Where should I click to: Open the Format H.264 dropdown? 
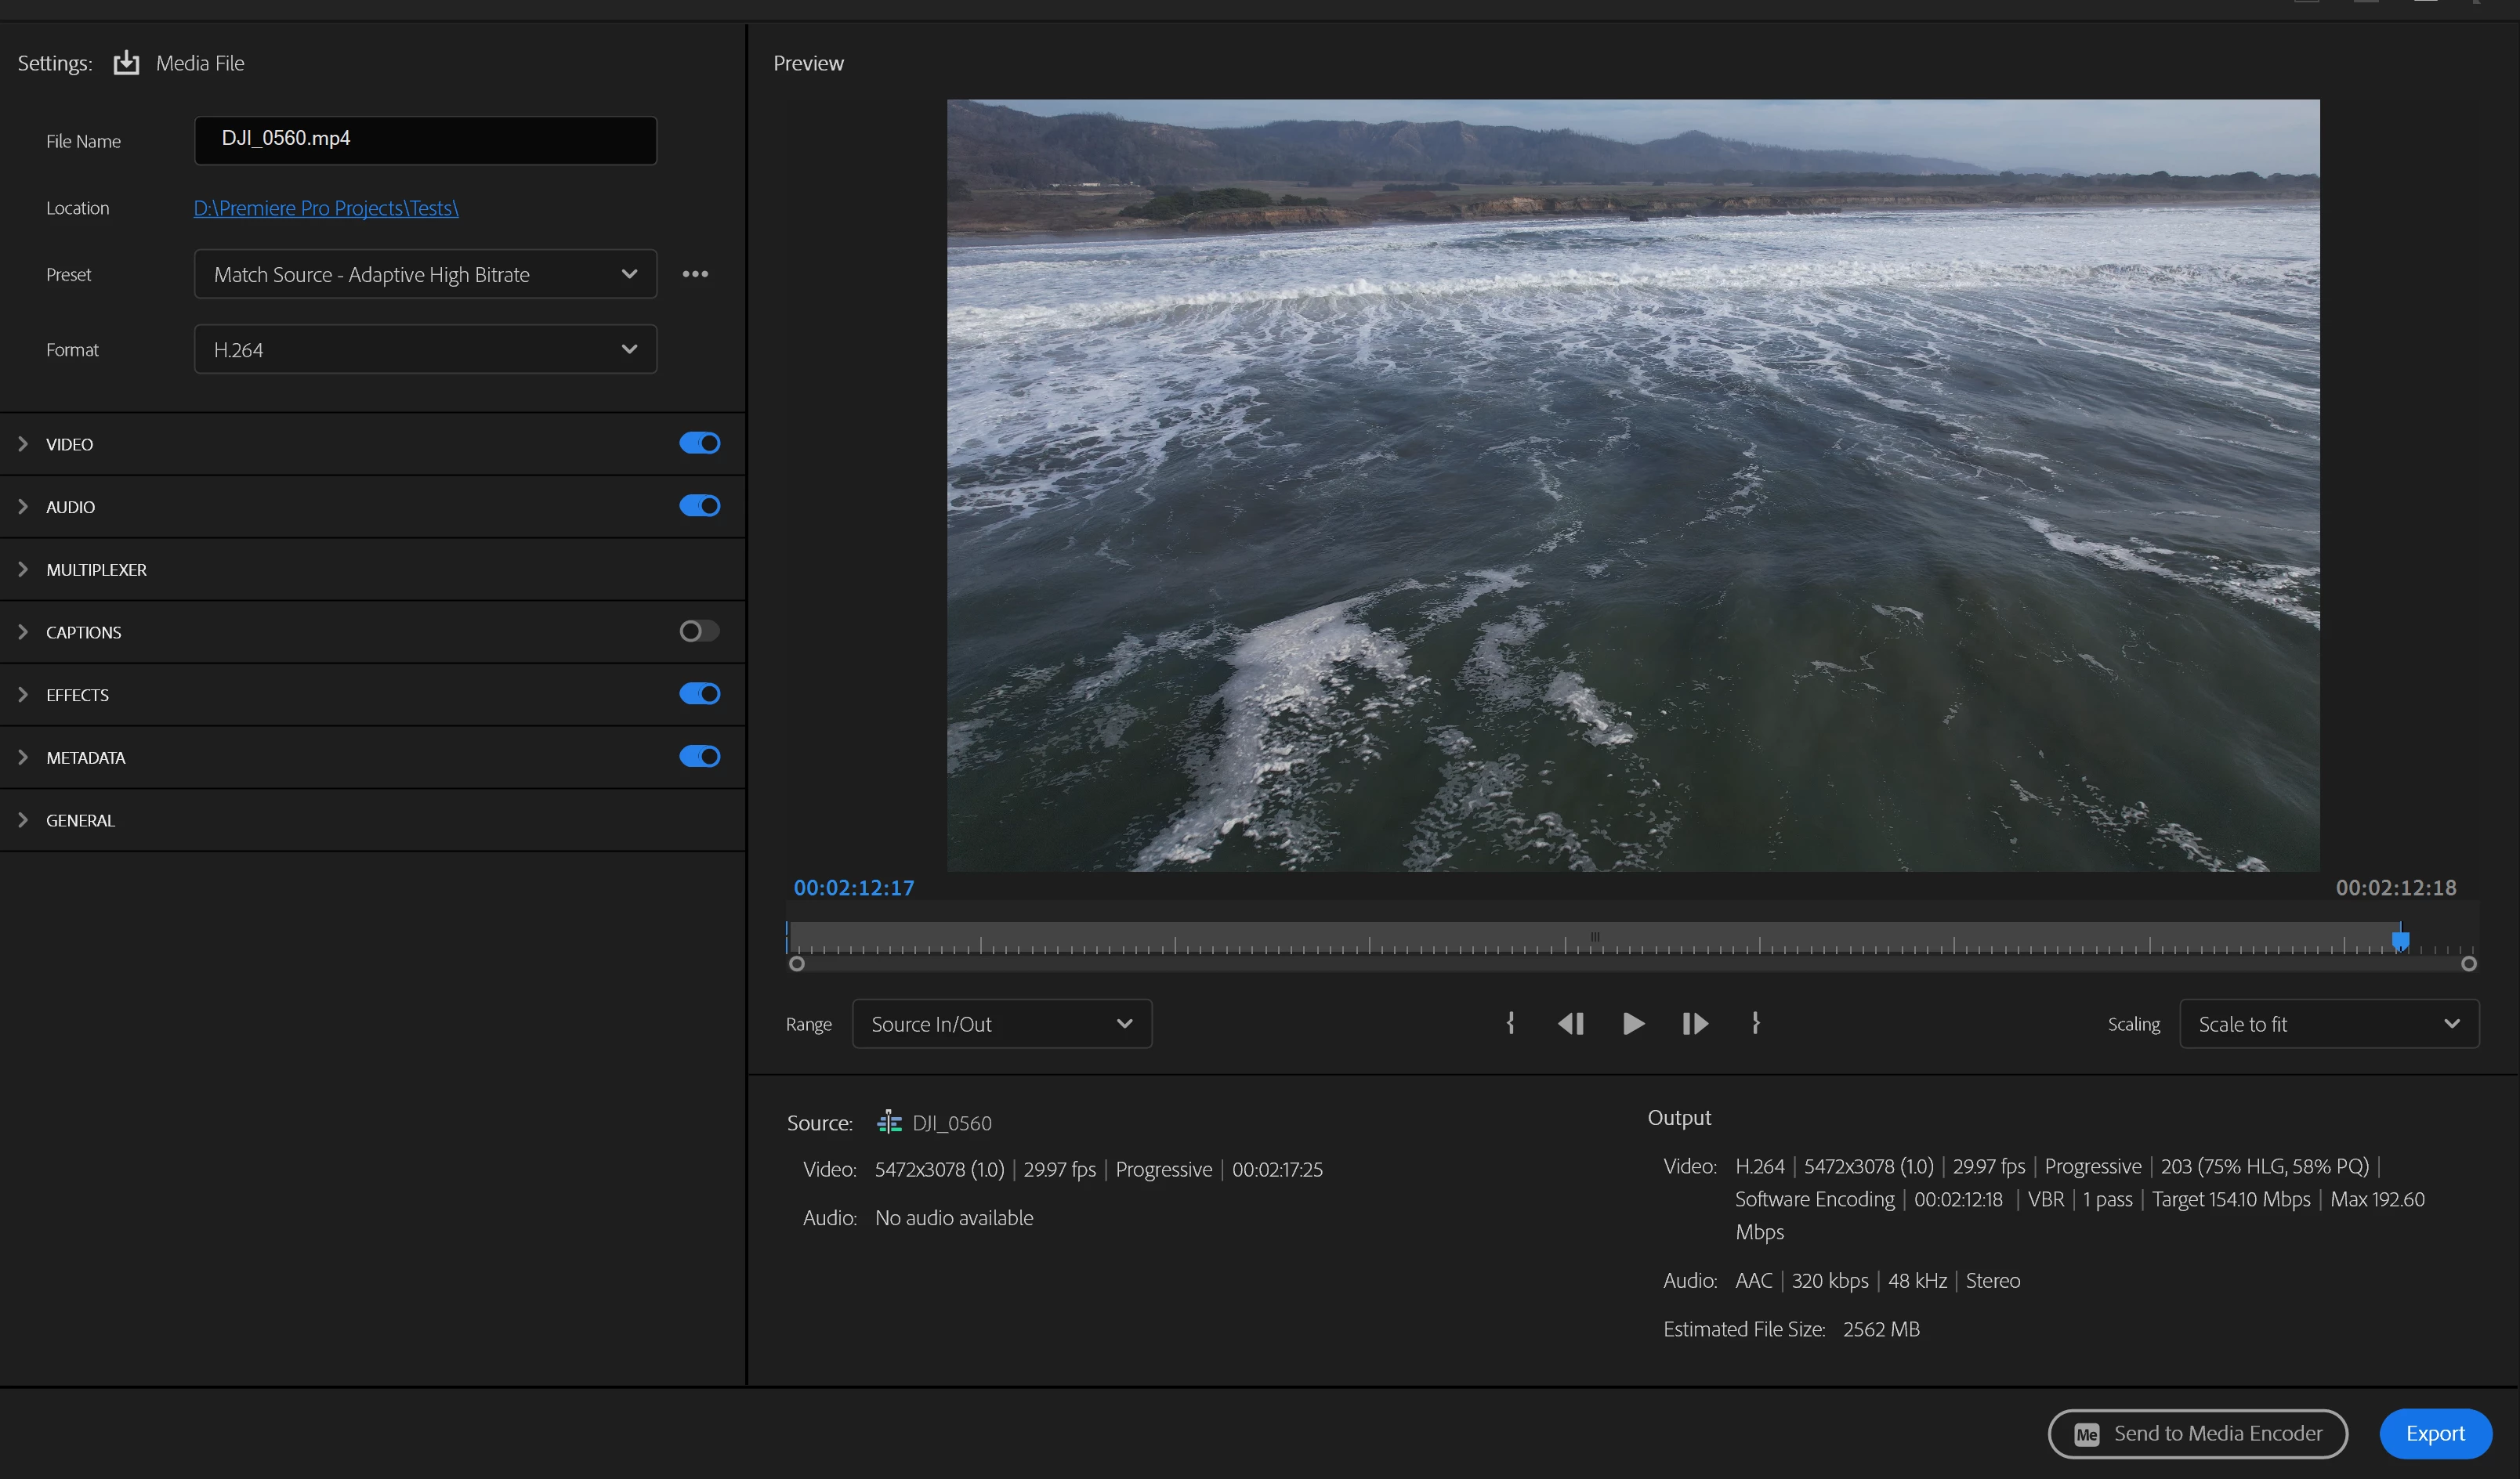tap(425, 349)
